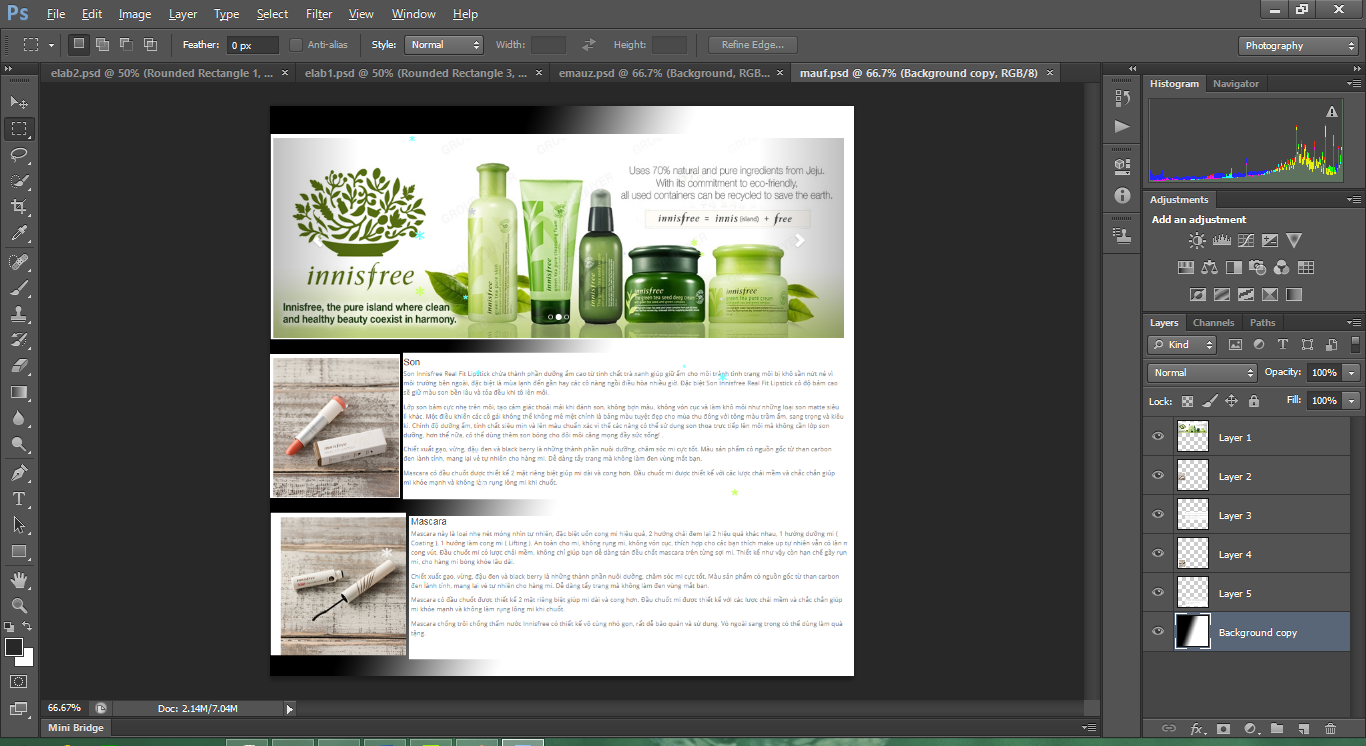Image resolution: width=1366 pixels, height=746 pixels.
Task: Open the Mini Bridge panel
Action: [76, 728]
